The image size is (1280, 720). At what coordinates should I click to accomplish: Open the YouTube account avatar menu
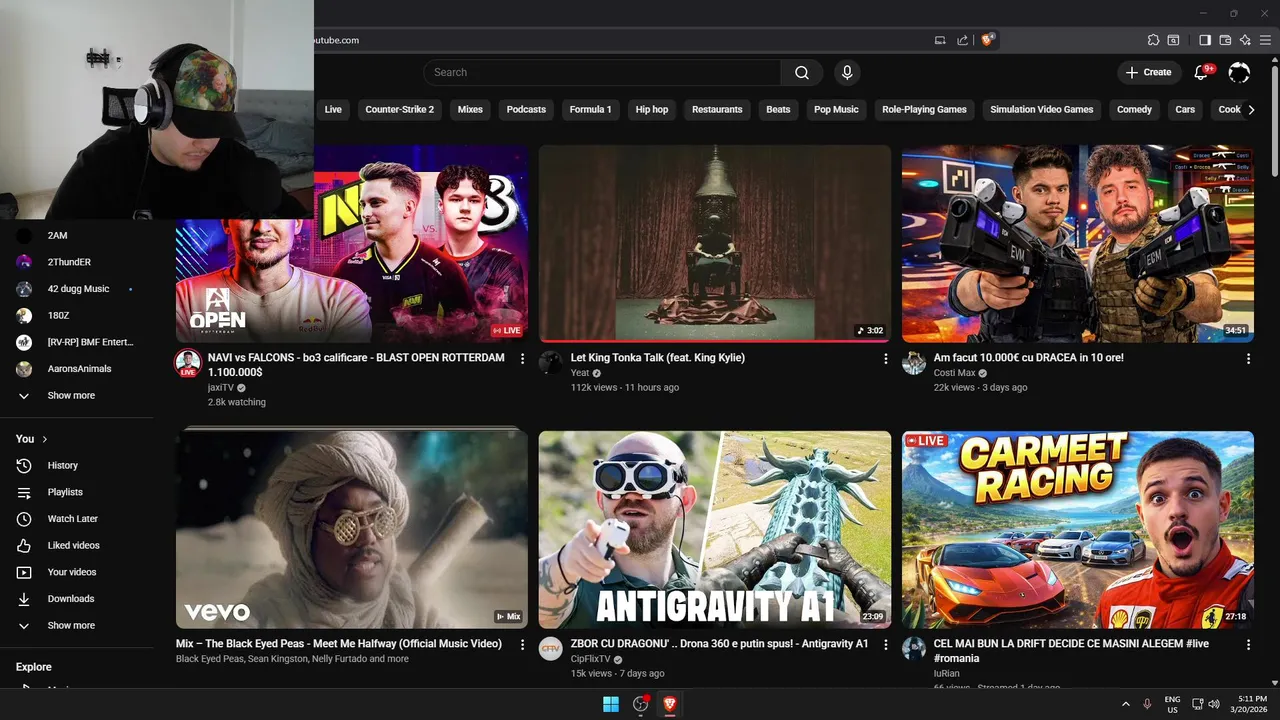pyautogui.click(x=1239, y=72)
